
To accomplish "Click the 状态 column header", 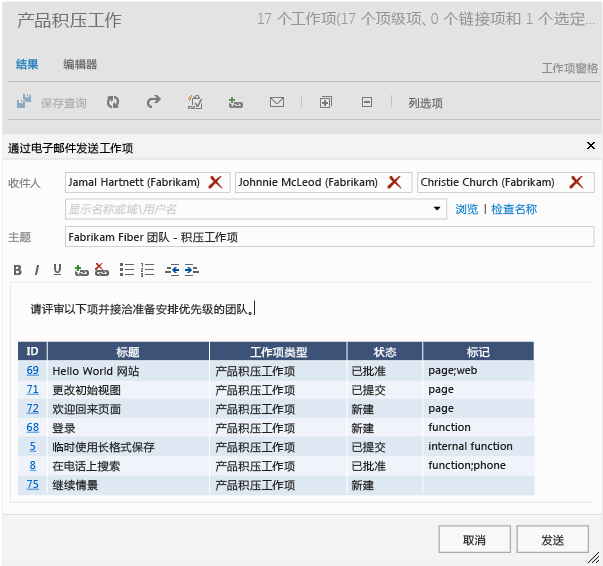I will 385,351.
